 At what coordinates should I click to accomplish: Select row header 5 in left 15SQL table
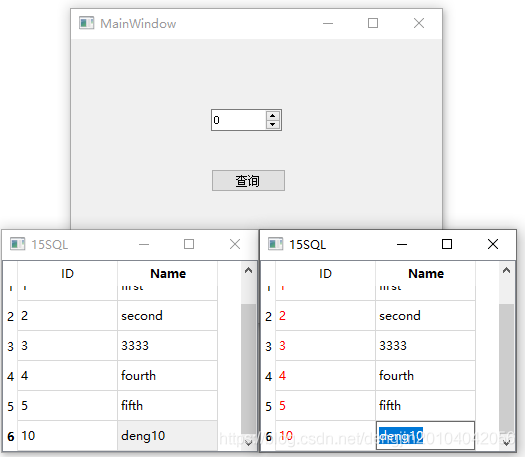pos(10,406)
